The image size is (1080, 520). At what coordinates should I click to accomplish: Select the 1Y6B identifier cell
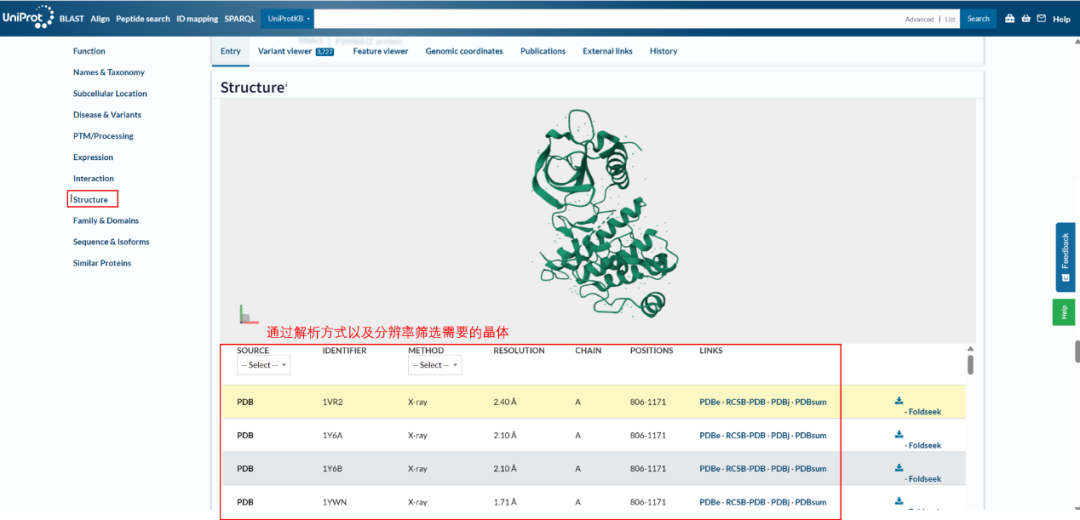click(333, 468)
